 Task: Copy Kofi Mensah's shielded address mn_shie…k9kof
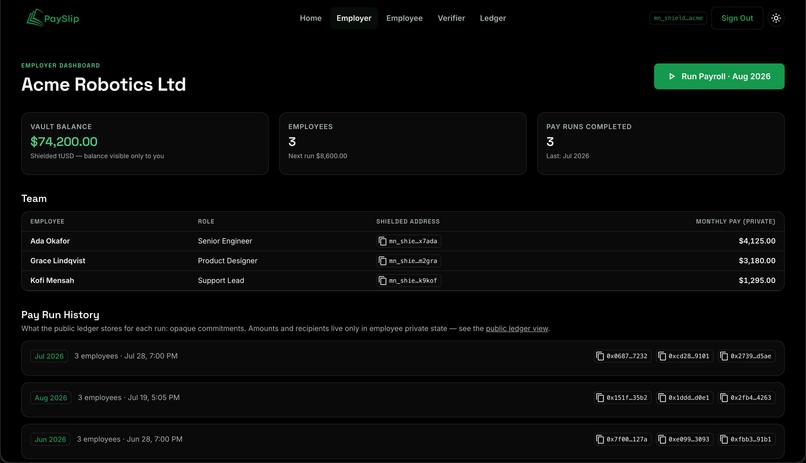(x=408, y=281)
